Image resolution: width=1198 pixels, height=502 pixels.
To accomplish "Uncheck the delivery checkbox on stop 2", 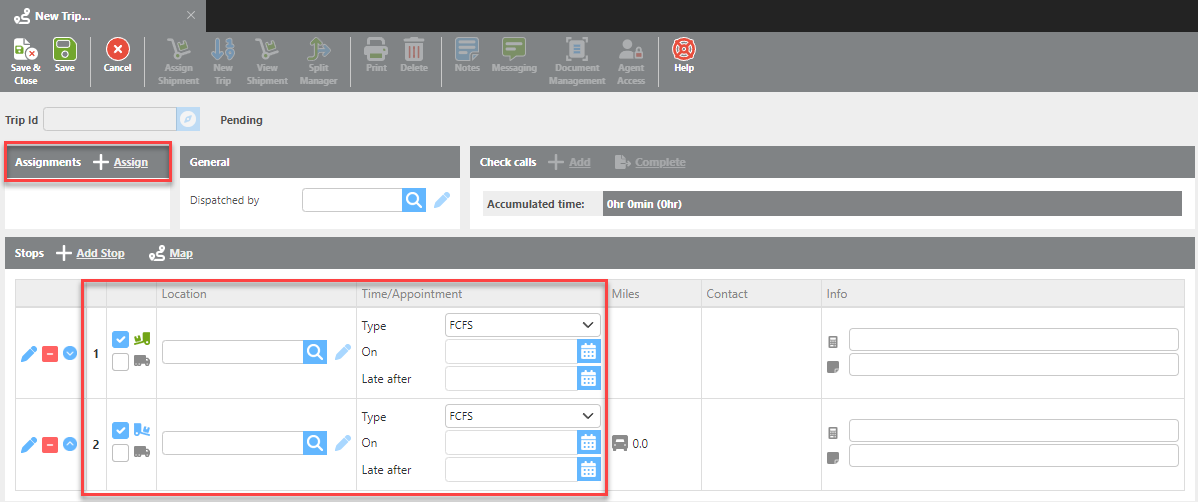I will point(121,430).
